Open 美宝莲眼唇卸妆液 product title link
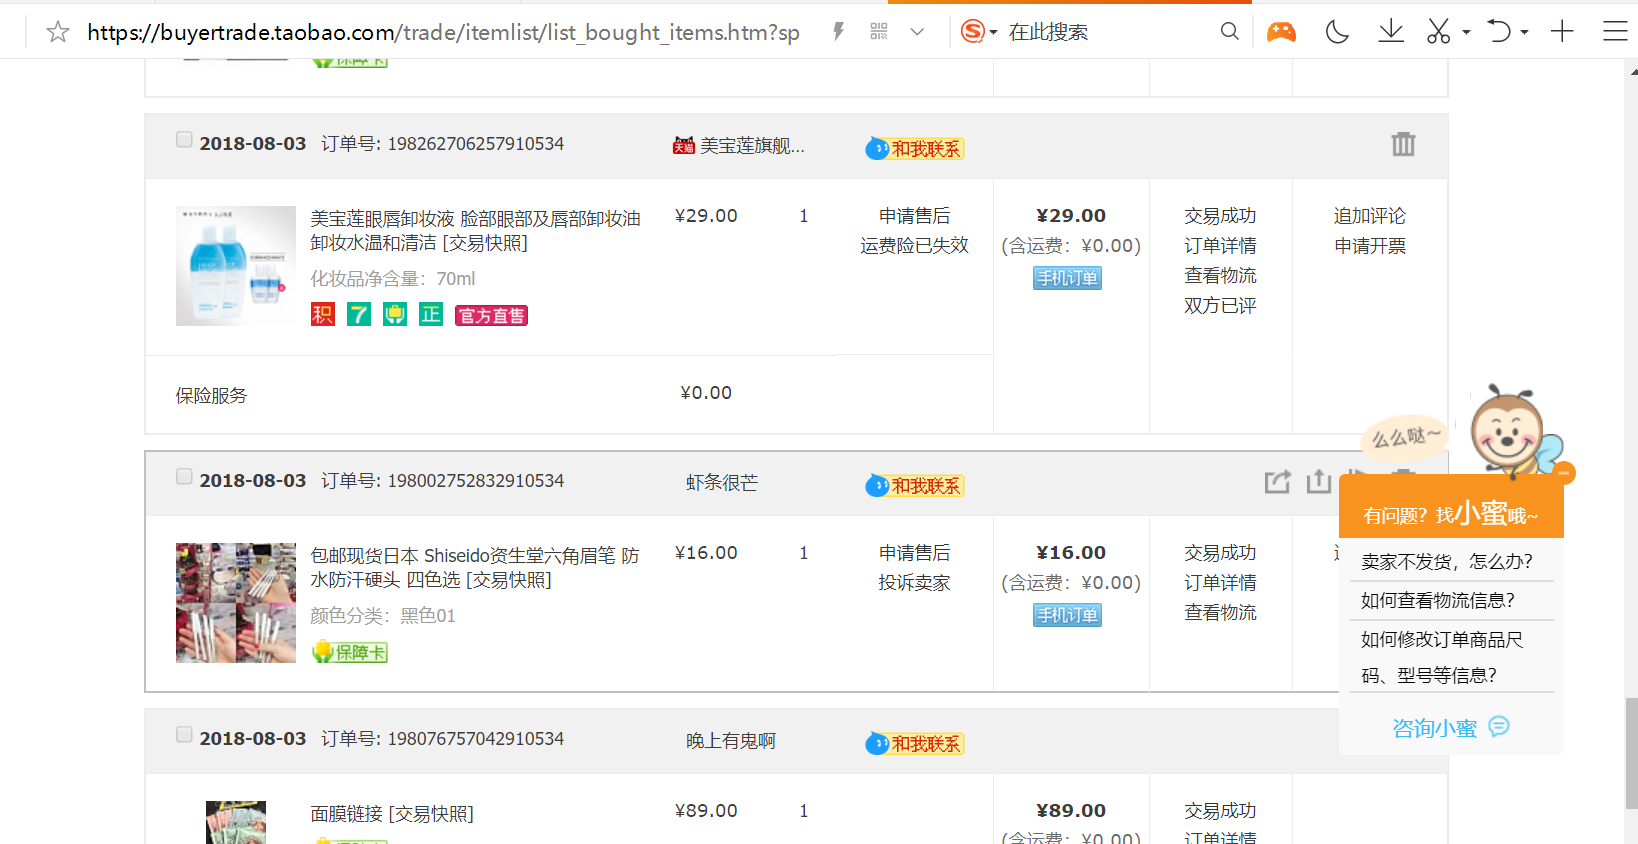Image resolution: width=1638 pixels, height=844 pixels. [x=475, y=230]
